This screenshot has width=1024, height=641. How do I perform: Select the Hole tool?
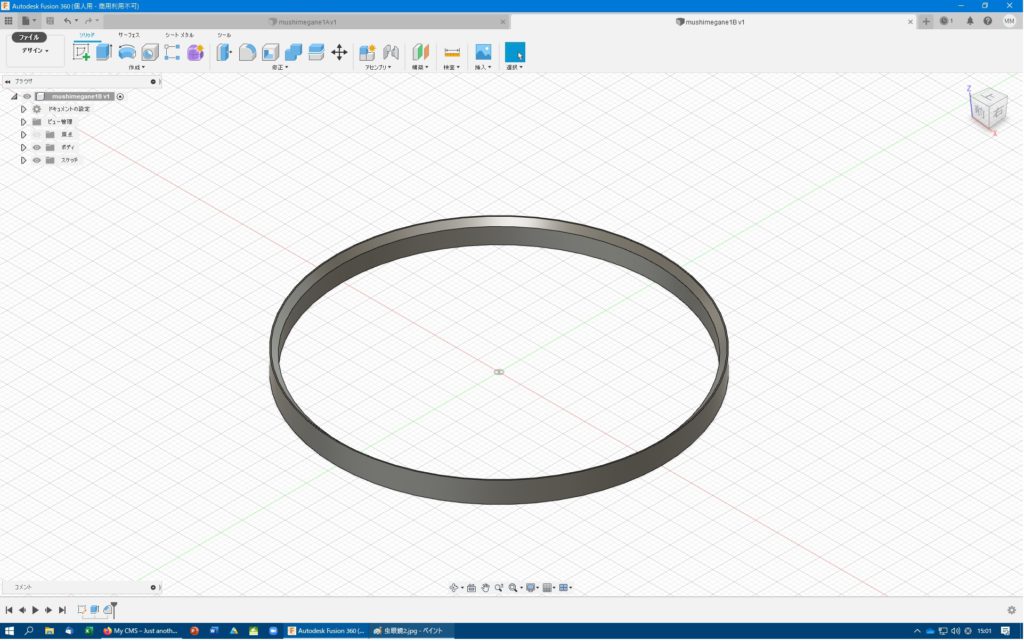click(150, 52)
